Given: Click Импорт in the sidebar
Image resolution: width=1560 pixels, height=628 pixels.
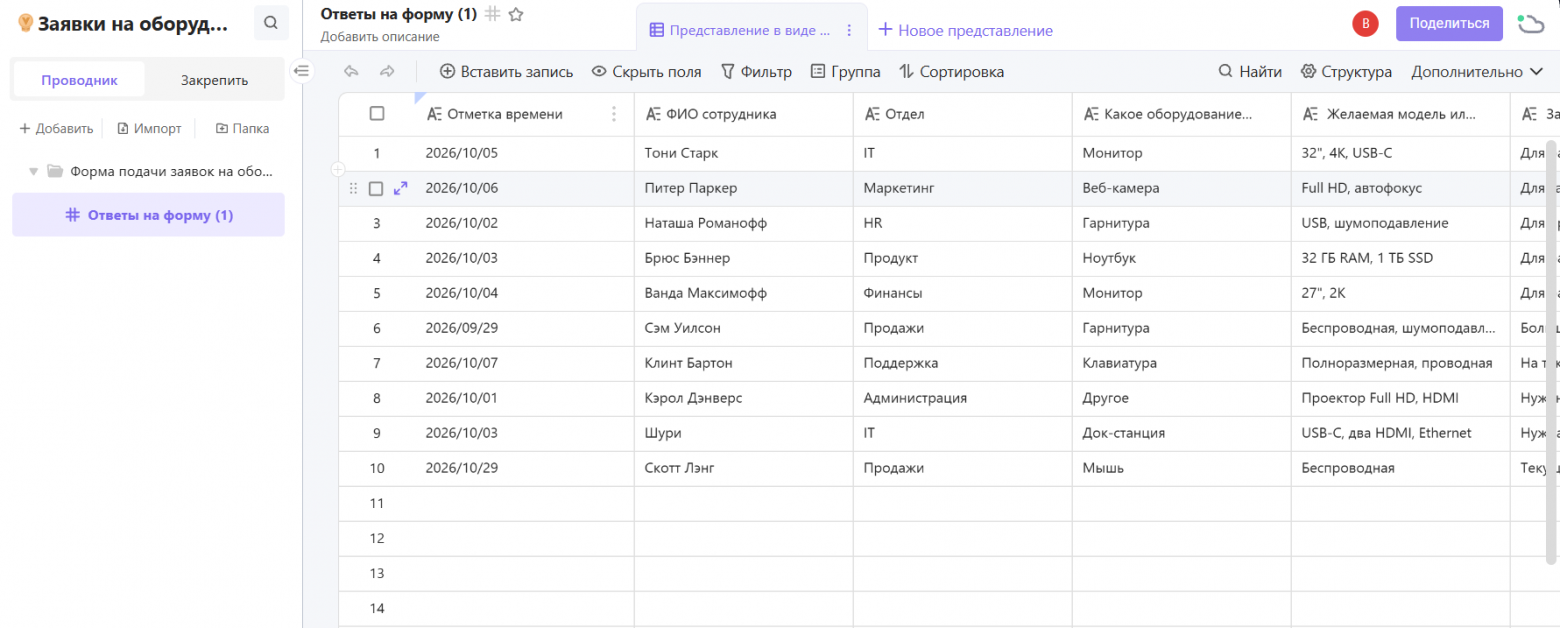Looking at the screenshot, I should (x=149, y=128).
